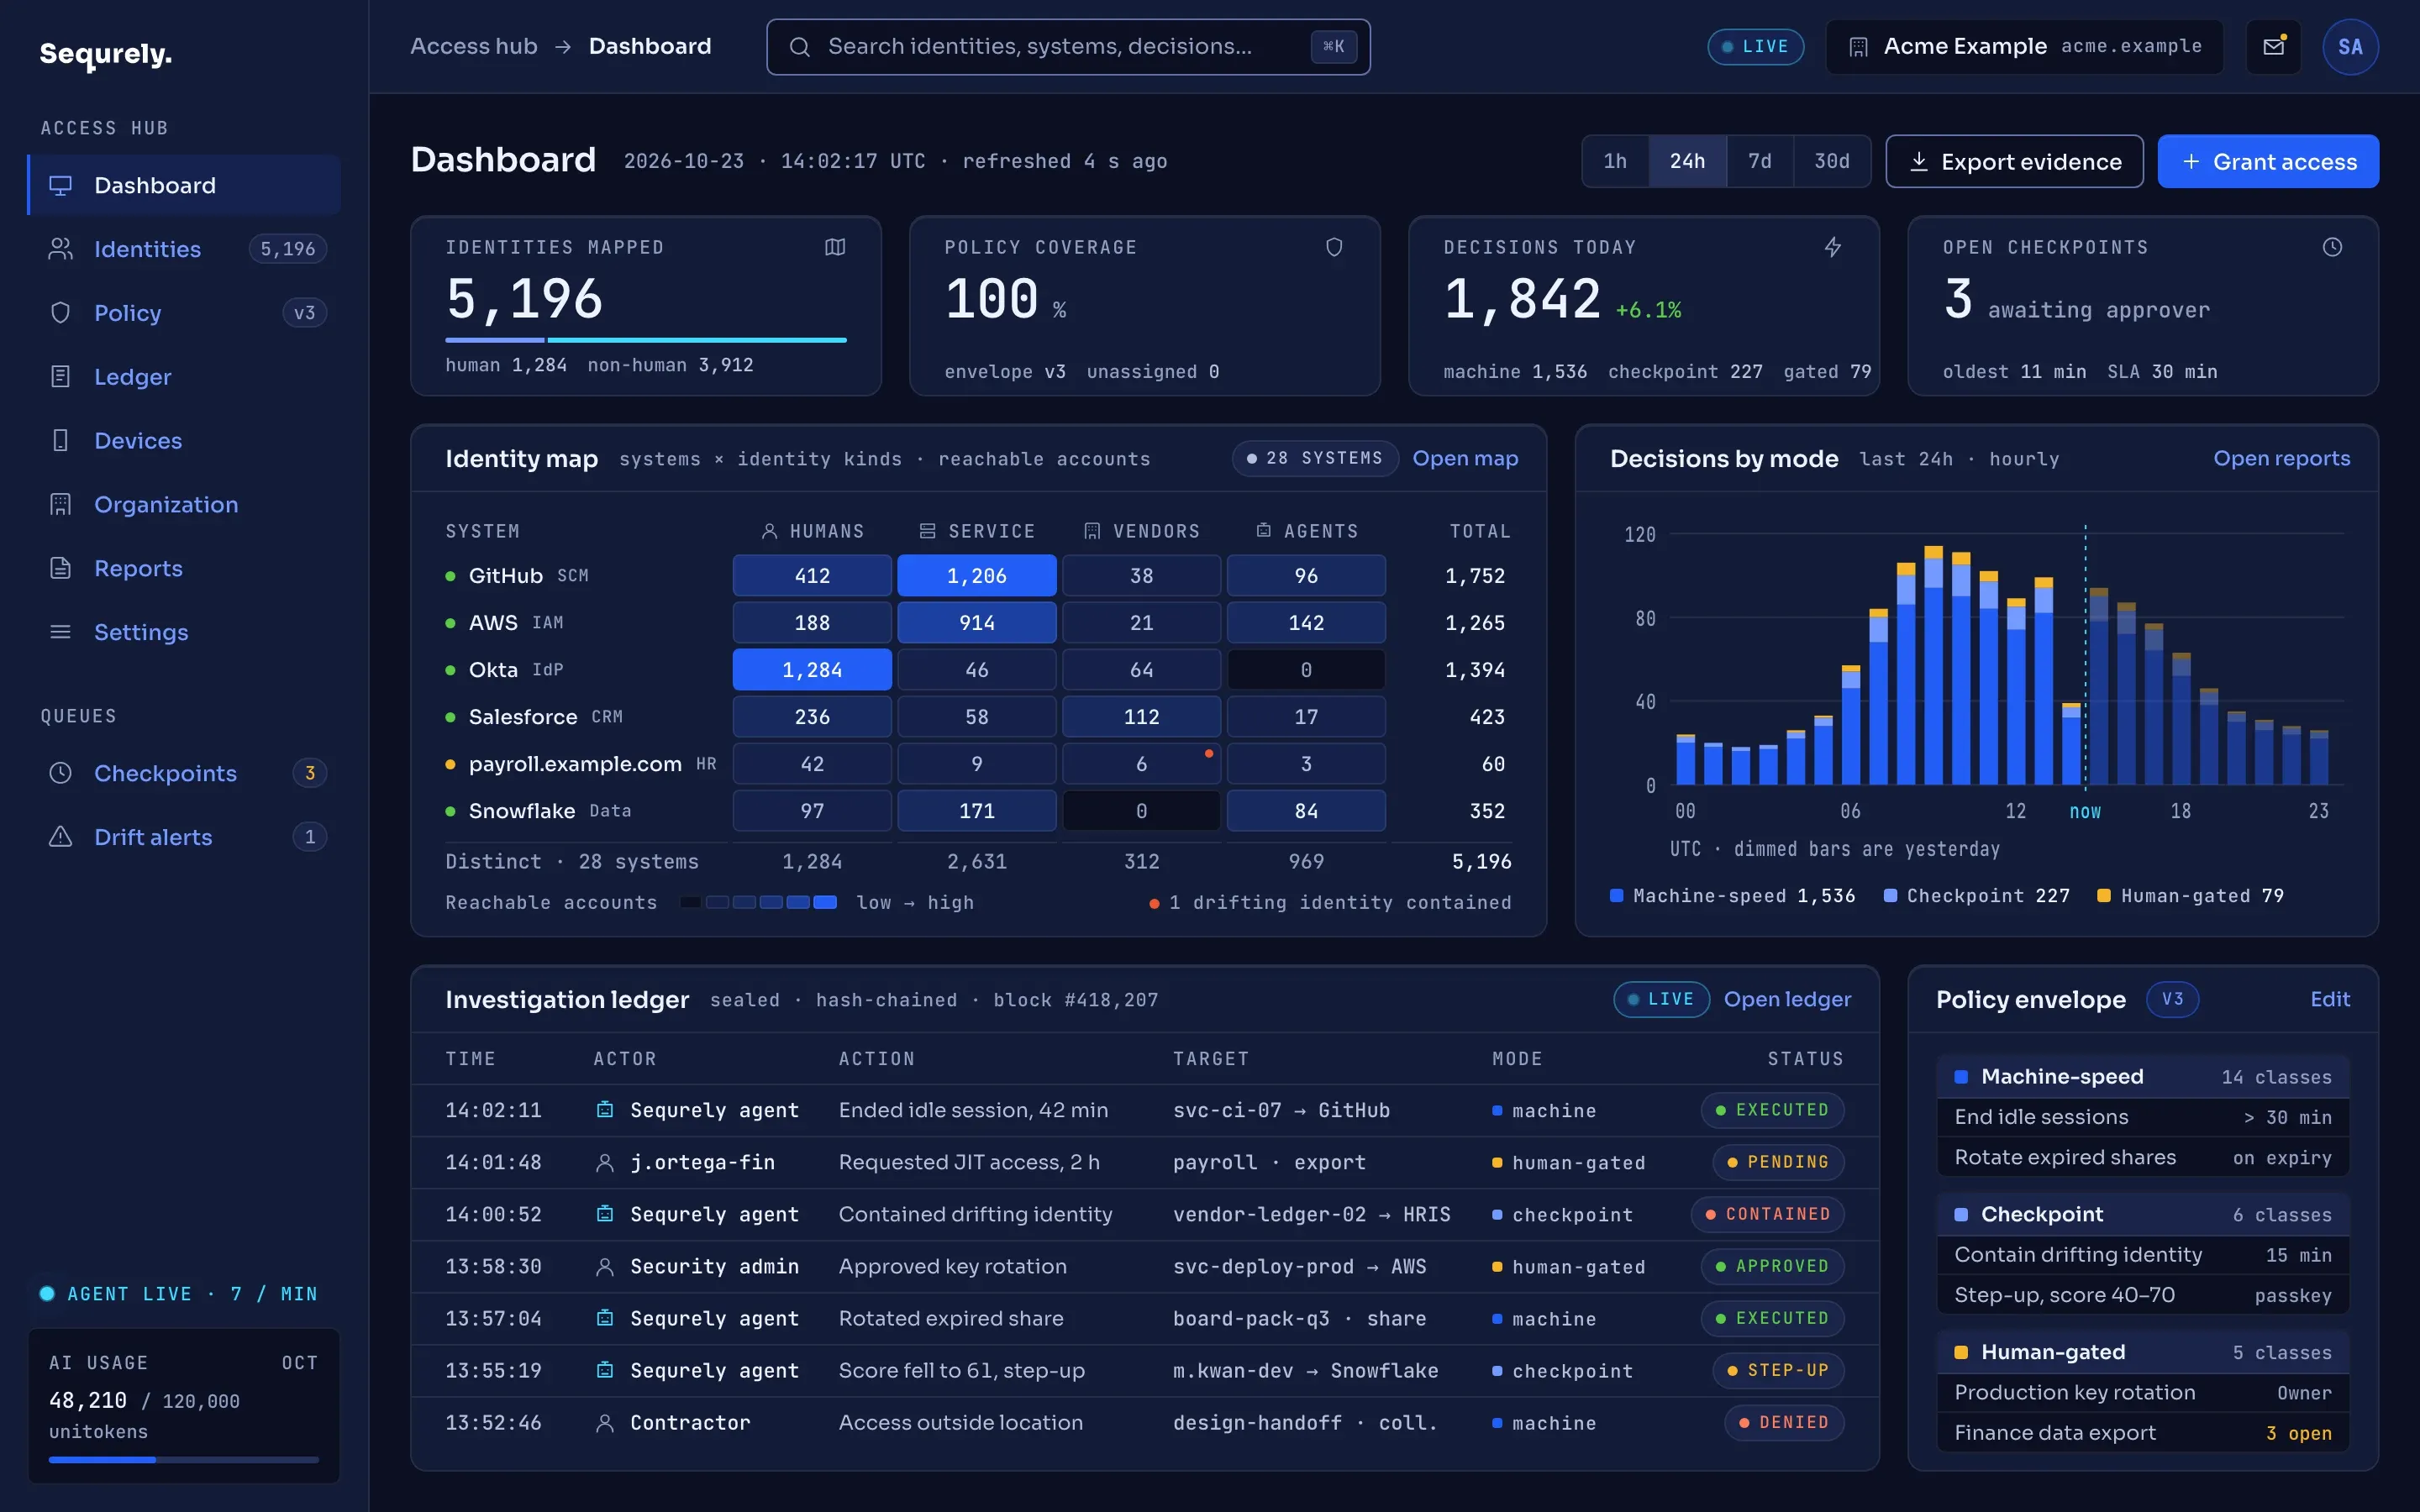
Task: Follow the Open reports link
Action: [2281, 458]
